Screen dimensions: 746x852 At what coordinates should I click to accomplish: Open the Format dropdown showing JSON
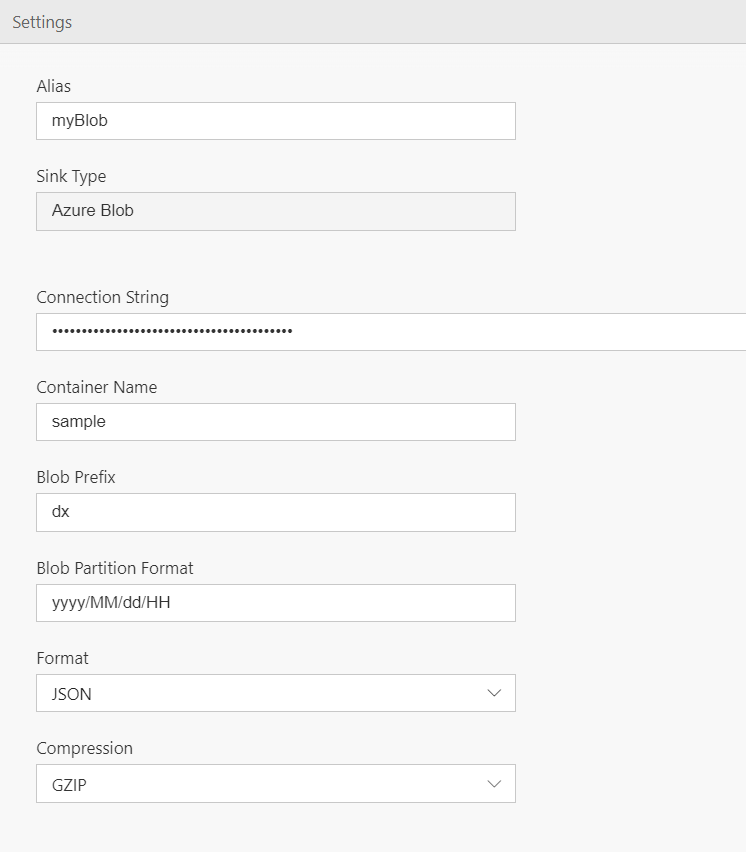pos(276,693)
